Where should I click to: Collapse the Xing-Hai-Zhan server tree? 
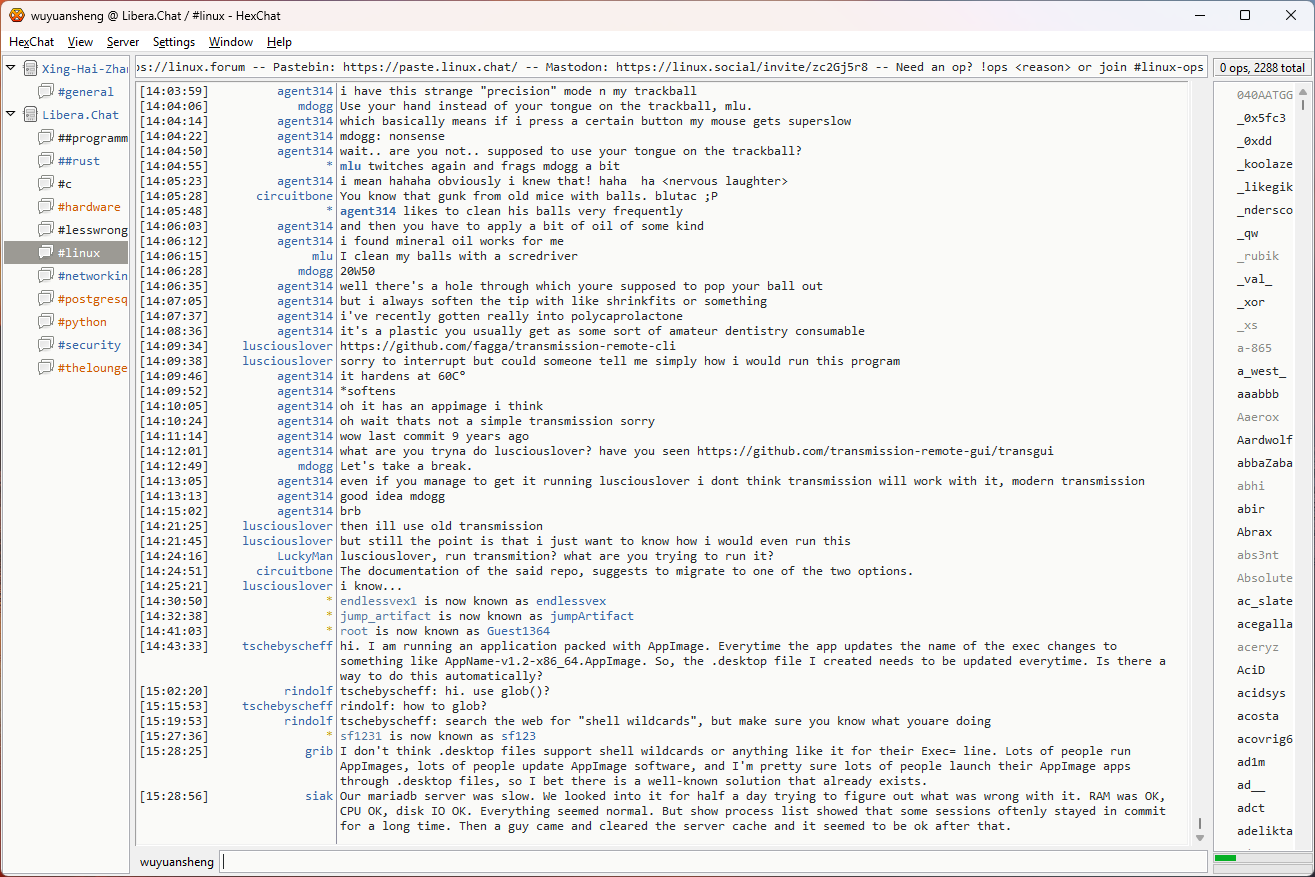(11, 69)
